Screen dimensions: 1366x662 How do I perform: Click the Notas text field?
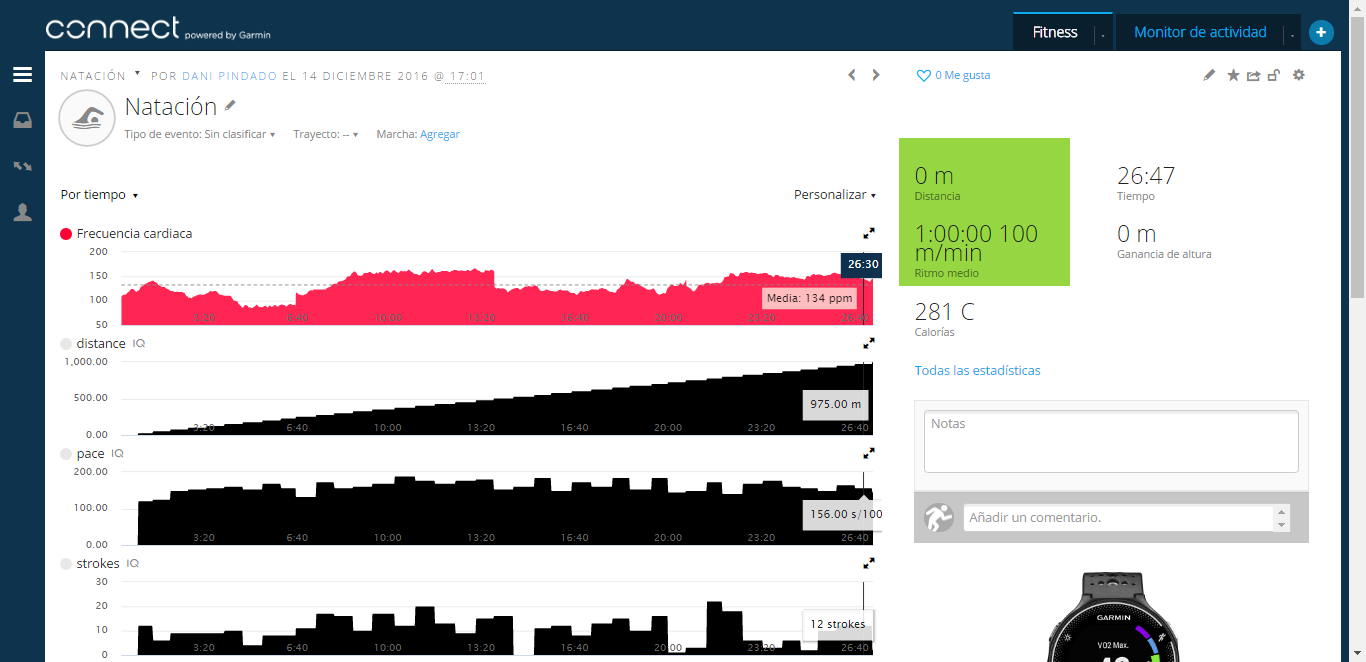(x=1111, y=440)
